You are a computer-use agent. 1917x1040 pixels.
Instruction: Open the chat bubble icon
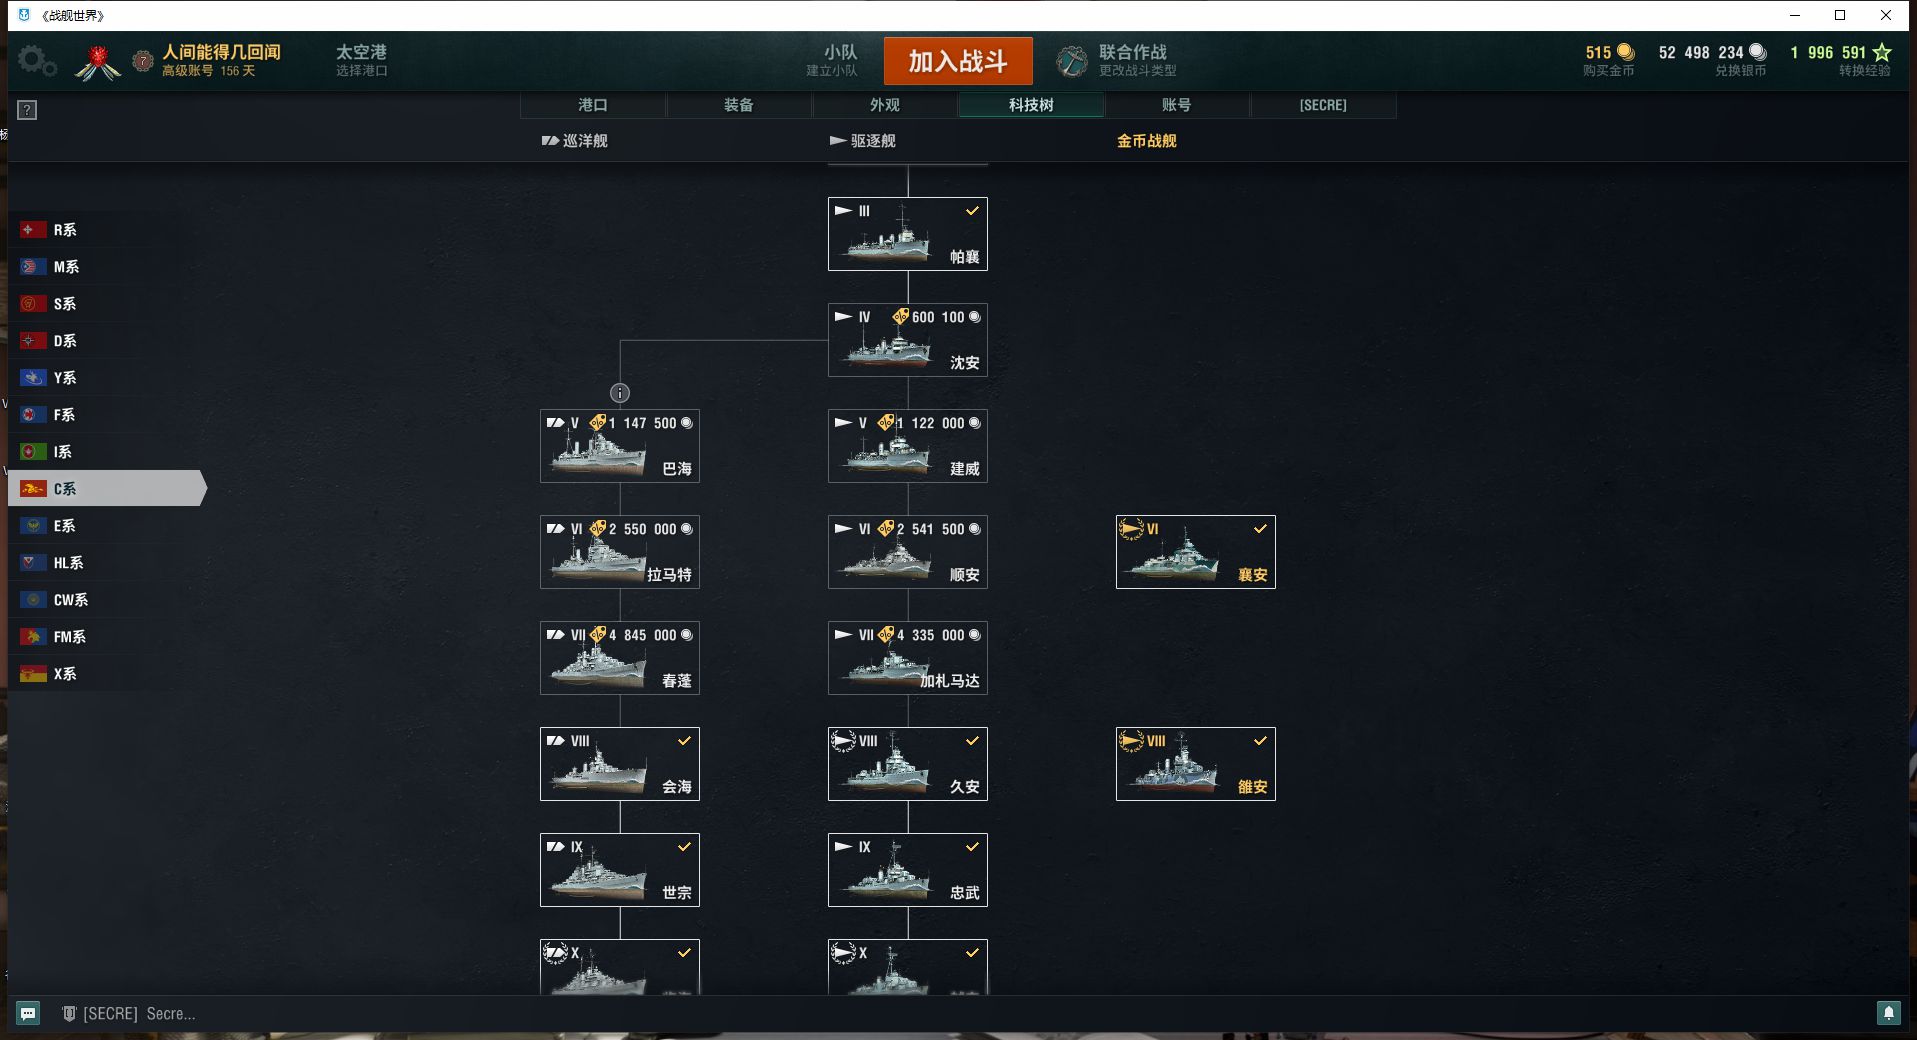[x=28, y=1013]
